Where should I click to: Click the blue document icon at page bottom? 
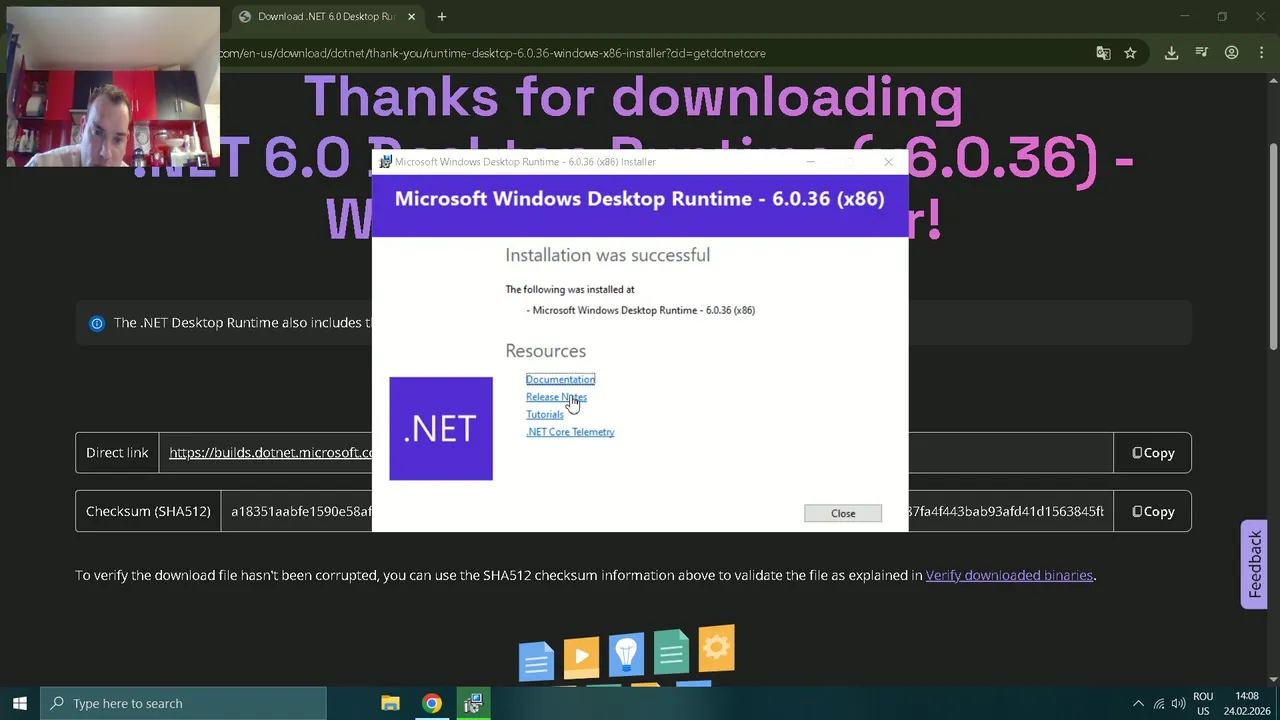tap(536, 661)
